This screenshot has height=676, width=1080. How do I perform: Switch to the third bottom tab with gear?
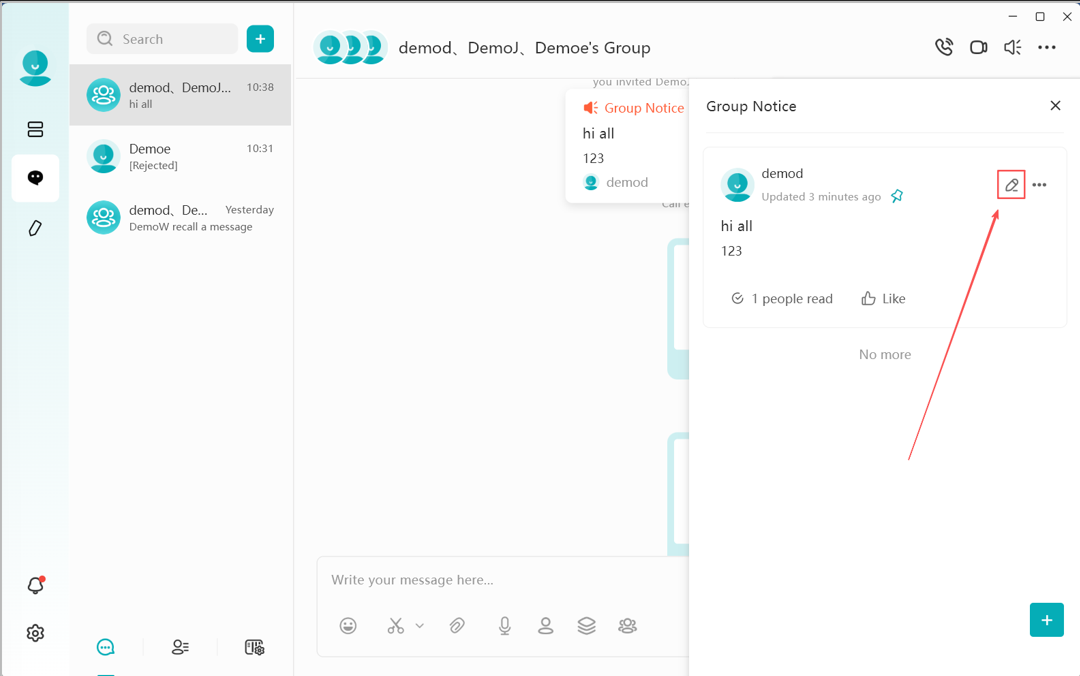pos(254,647)
